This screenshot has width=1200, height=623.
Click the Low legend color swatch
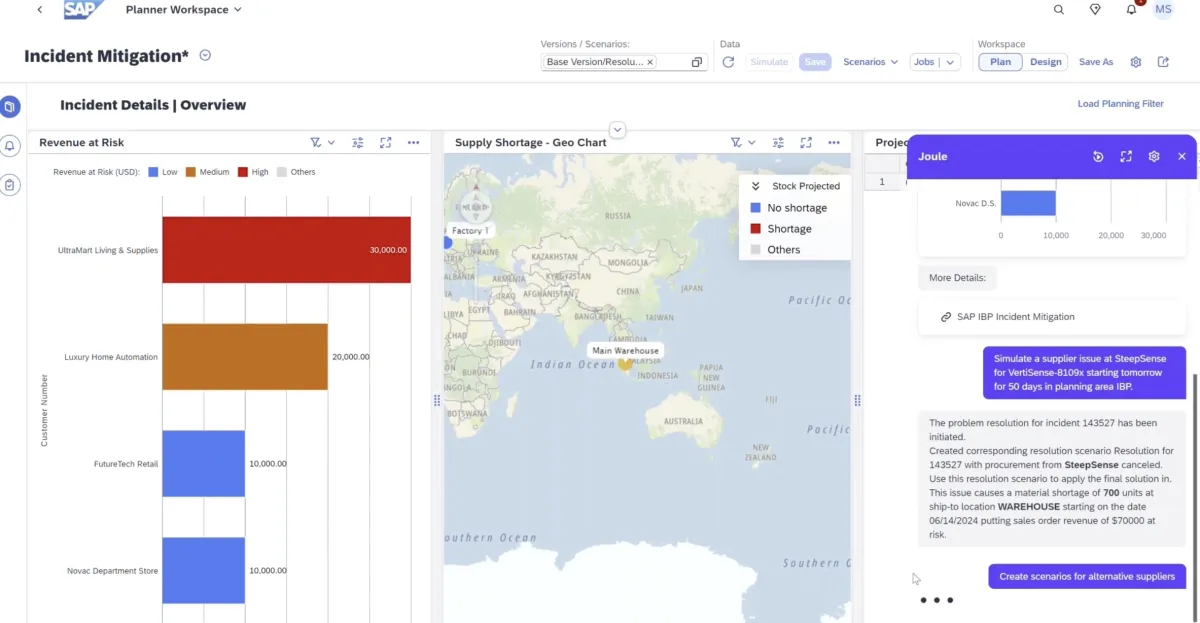(153, 172)
